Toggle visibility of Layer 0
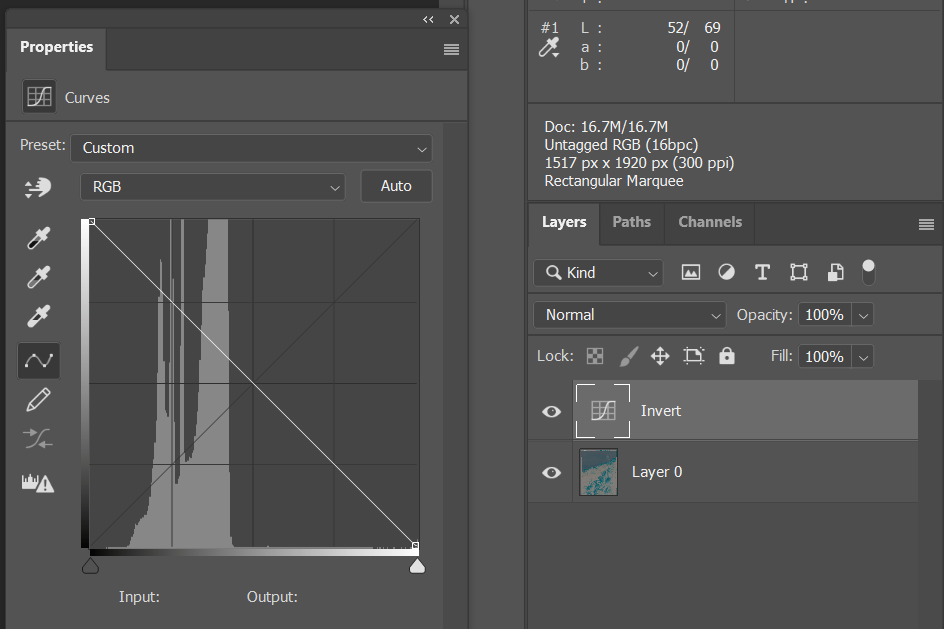Viewport: 944px width, 629px height. click(551, 472)
